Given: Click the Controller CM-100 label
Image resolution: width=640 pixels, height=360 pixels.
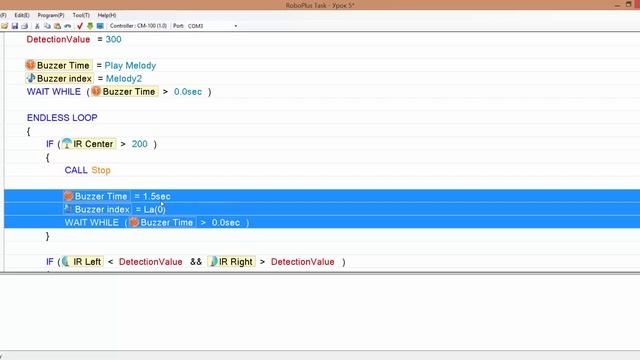Looking at the screenshot, I should (138, 26).
